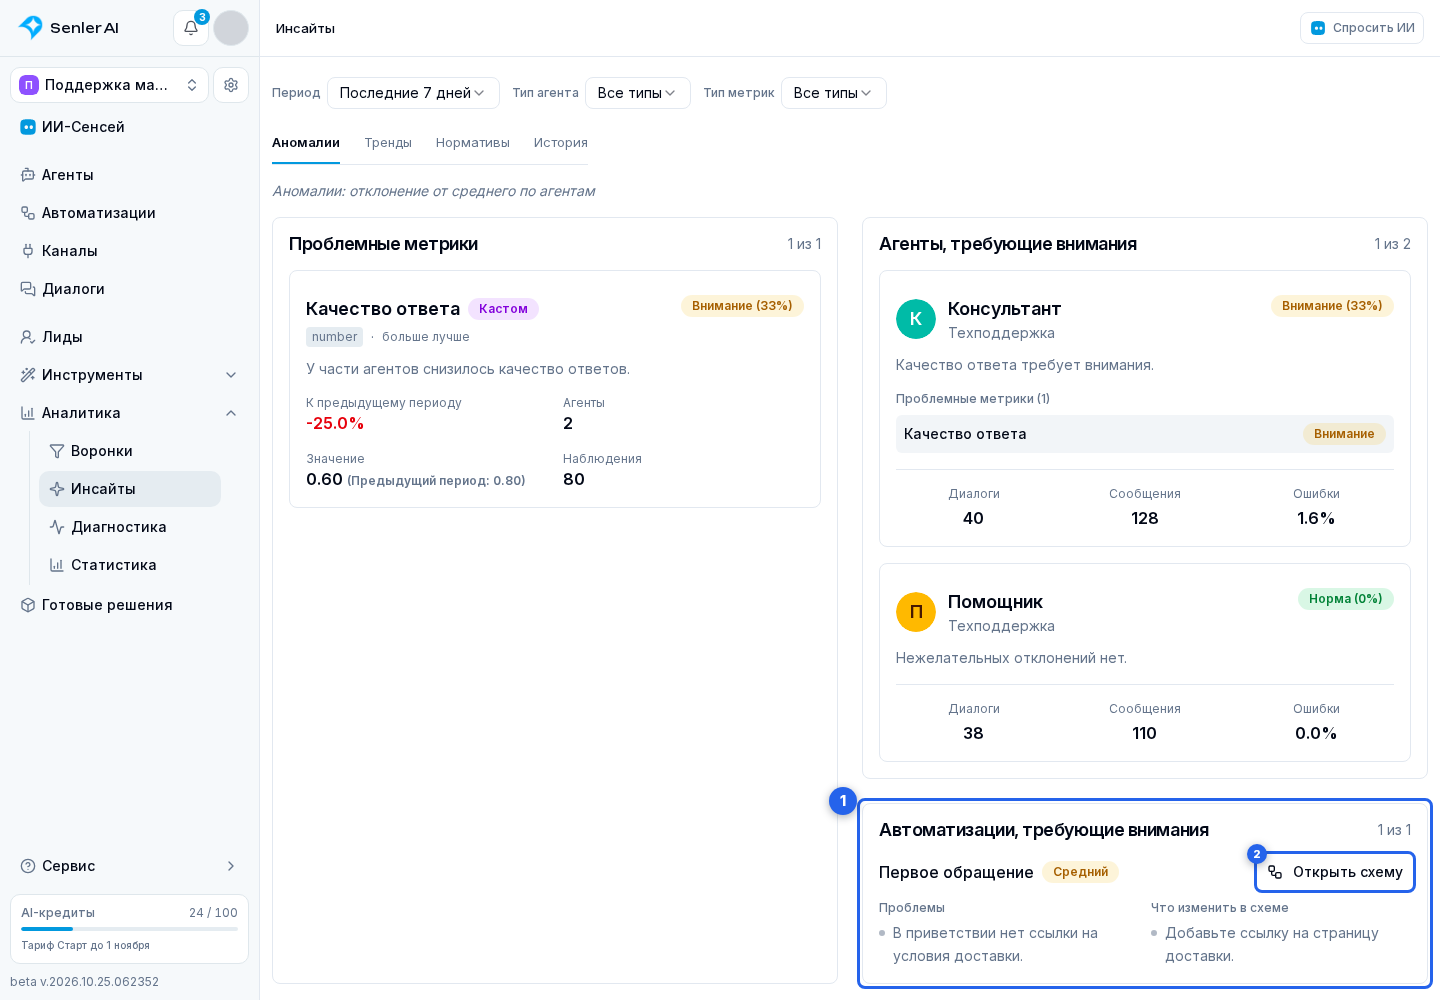The image size is (1440, 1000).
Task: Click the Воронки funnel icon
Action: [x=57, y=451]
